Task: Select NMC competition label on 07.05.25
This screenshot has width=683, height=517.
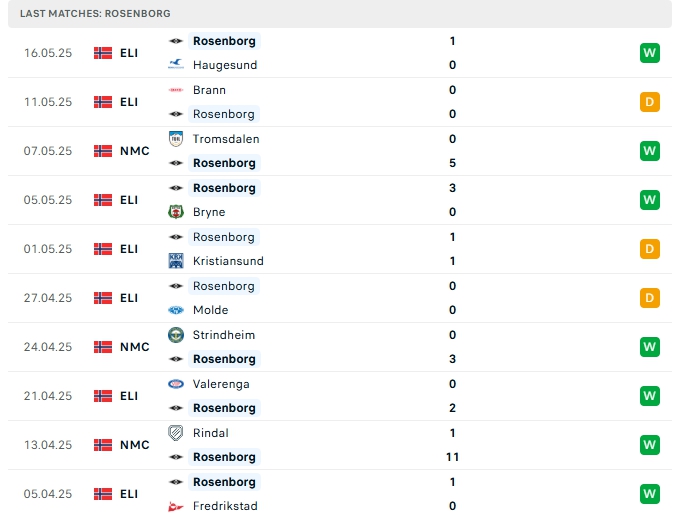Action: tap(135, 151)
